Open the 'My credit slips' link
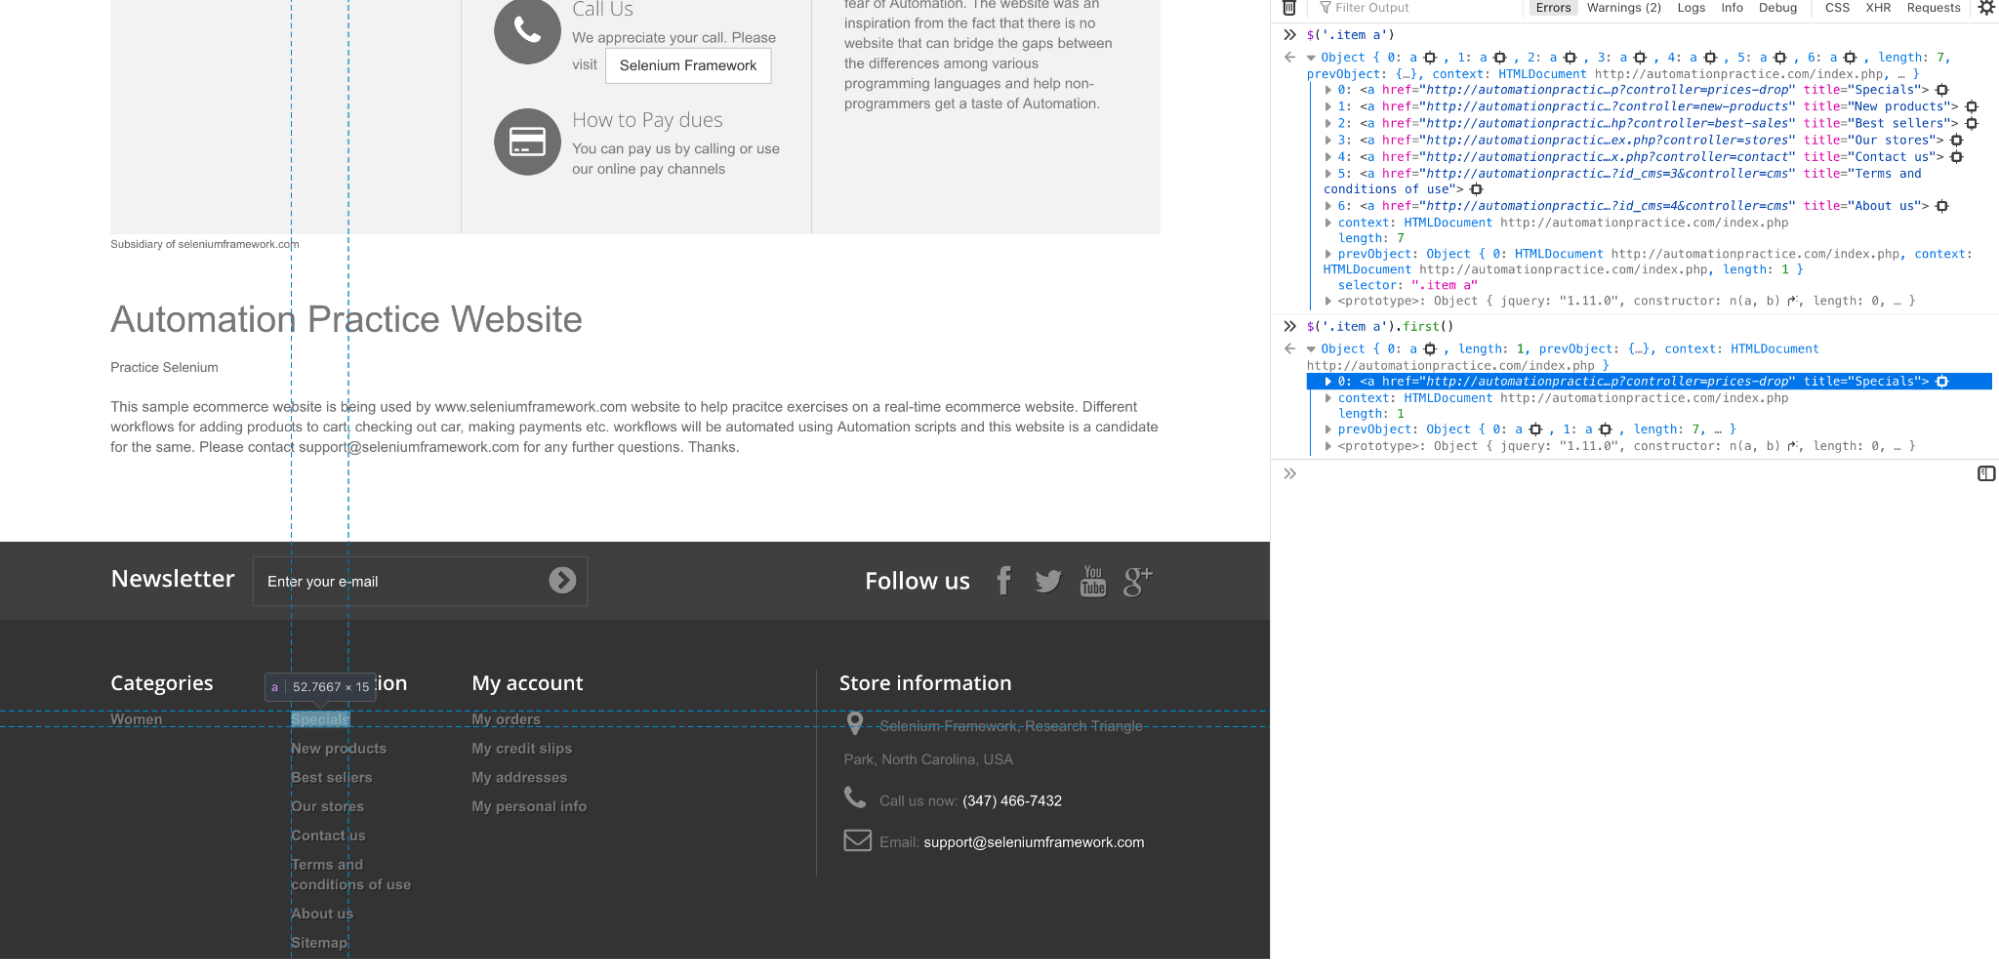 [x=522, y=748]
